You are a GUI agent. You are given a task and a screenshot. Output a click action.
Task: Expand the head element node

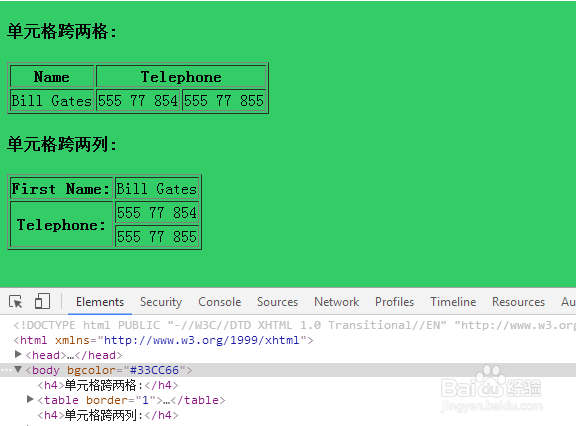(18, 354)
